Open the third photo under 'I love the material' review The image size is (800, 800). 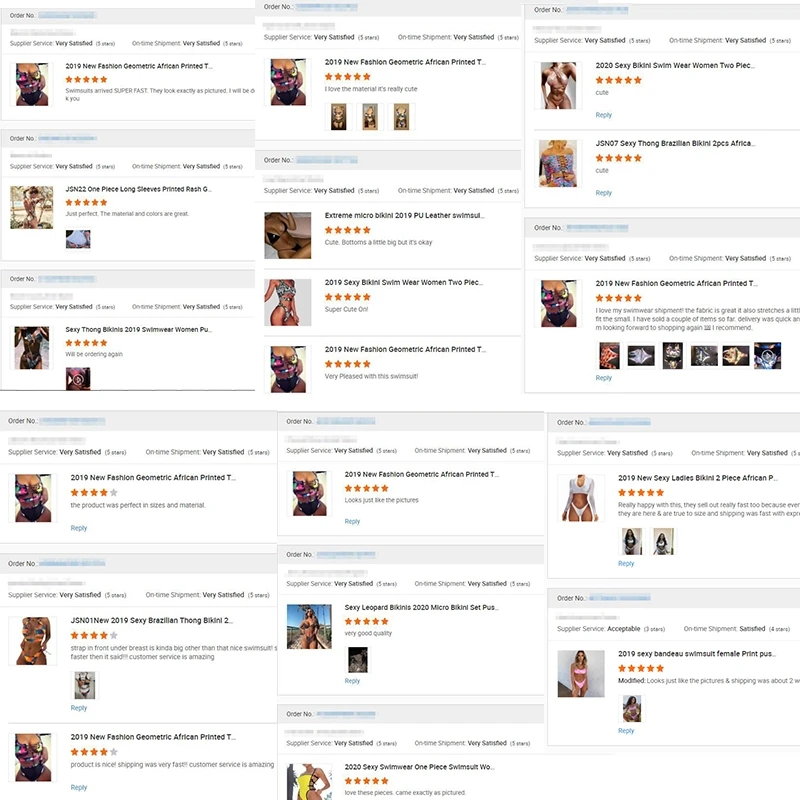[402, 117]
